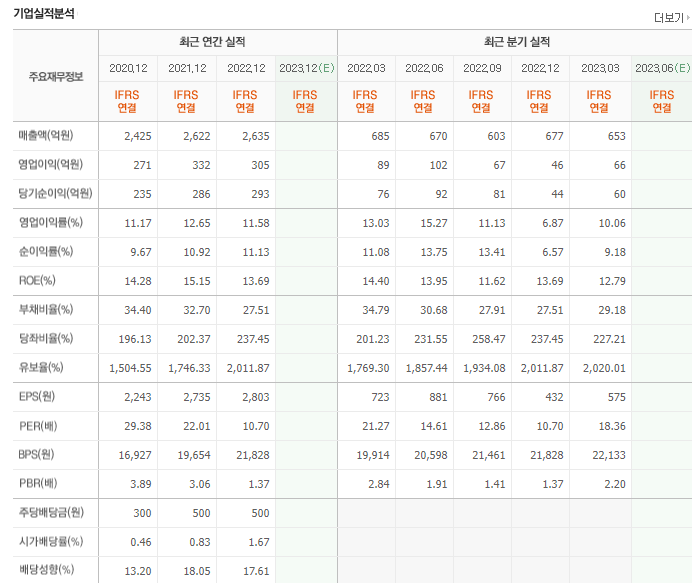Select the 12.79 ROE value

coord(612,281)
